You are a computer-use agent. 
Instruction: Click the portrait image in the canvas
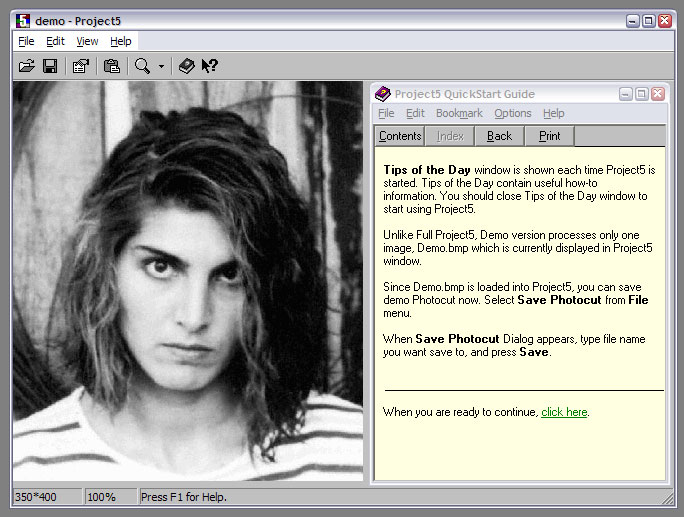click(188, 281)
